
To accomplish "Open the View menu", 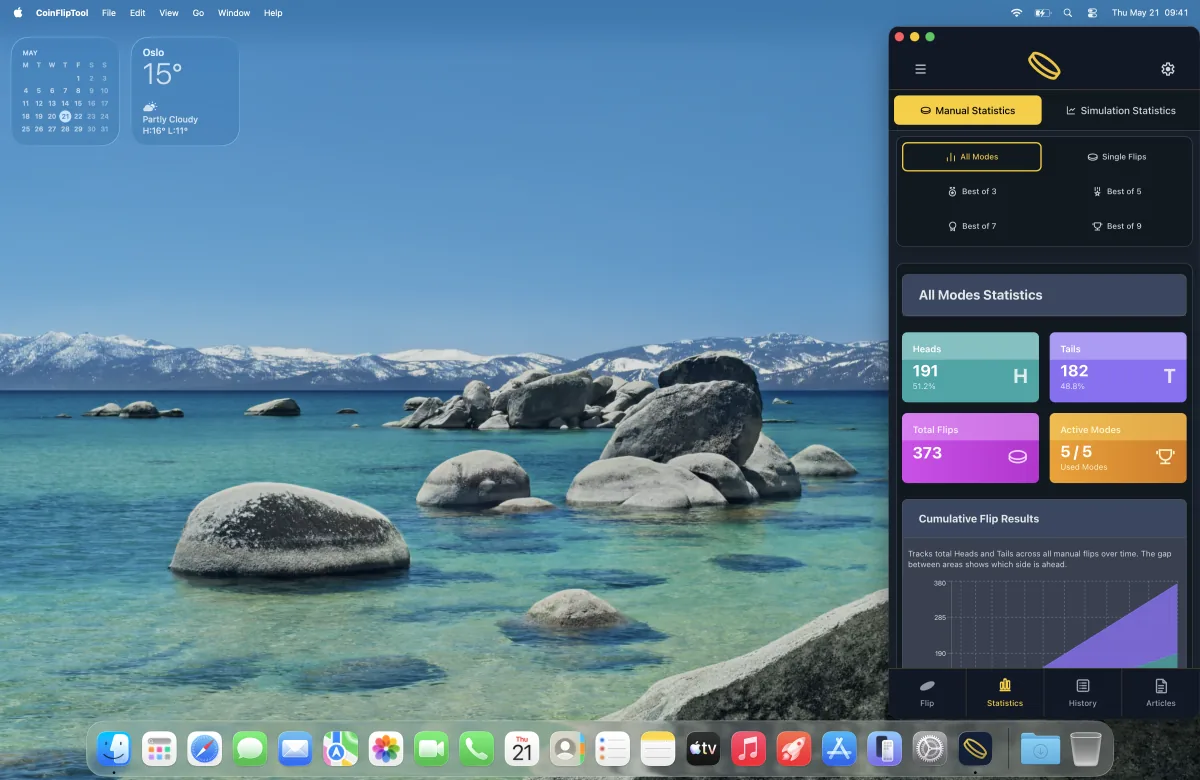I will pyautogui.click(x=169, y=13).
